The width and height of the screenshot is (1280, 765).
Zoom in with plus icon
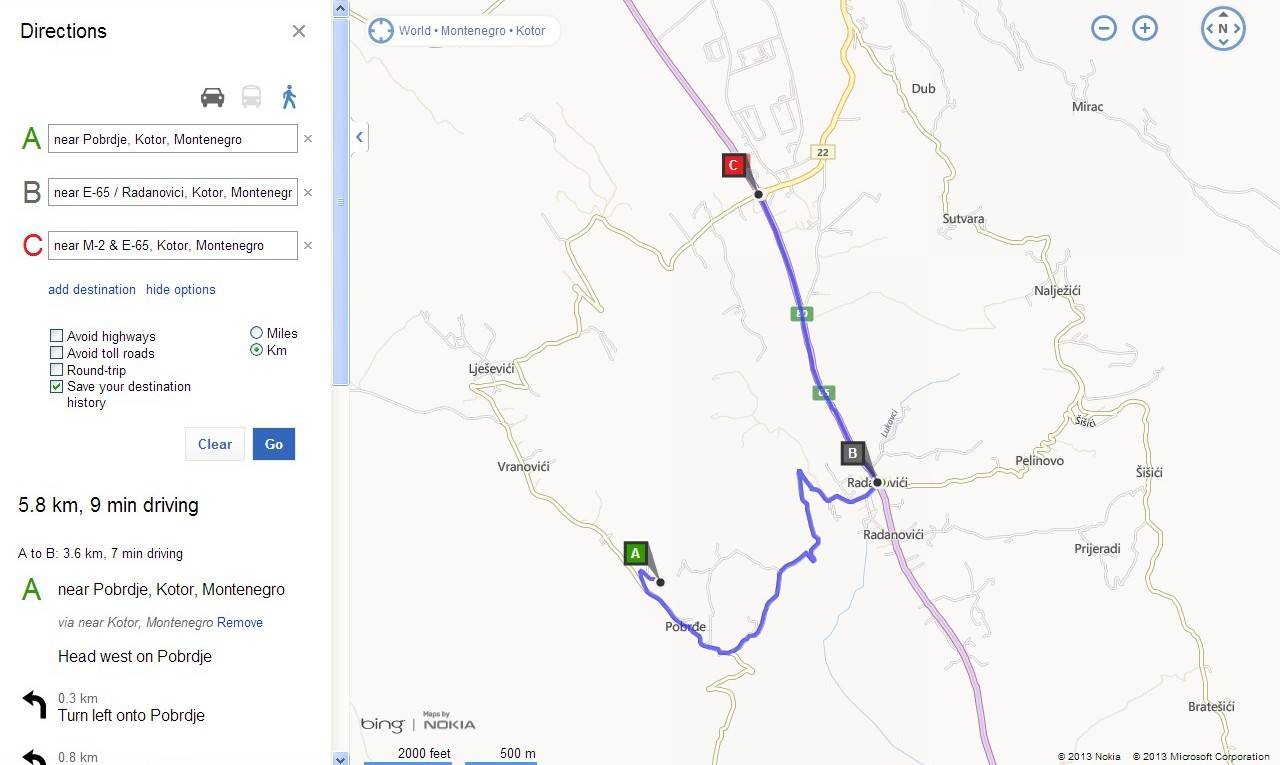[x=1145, y=28]
